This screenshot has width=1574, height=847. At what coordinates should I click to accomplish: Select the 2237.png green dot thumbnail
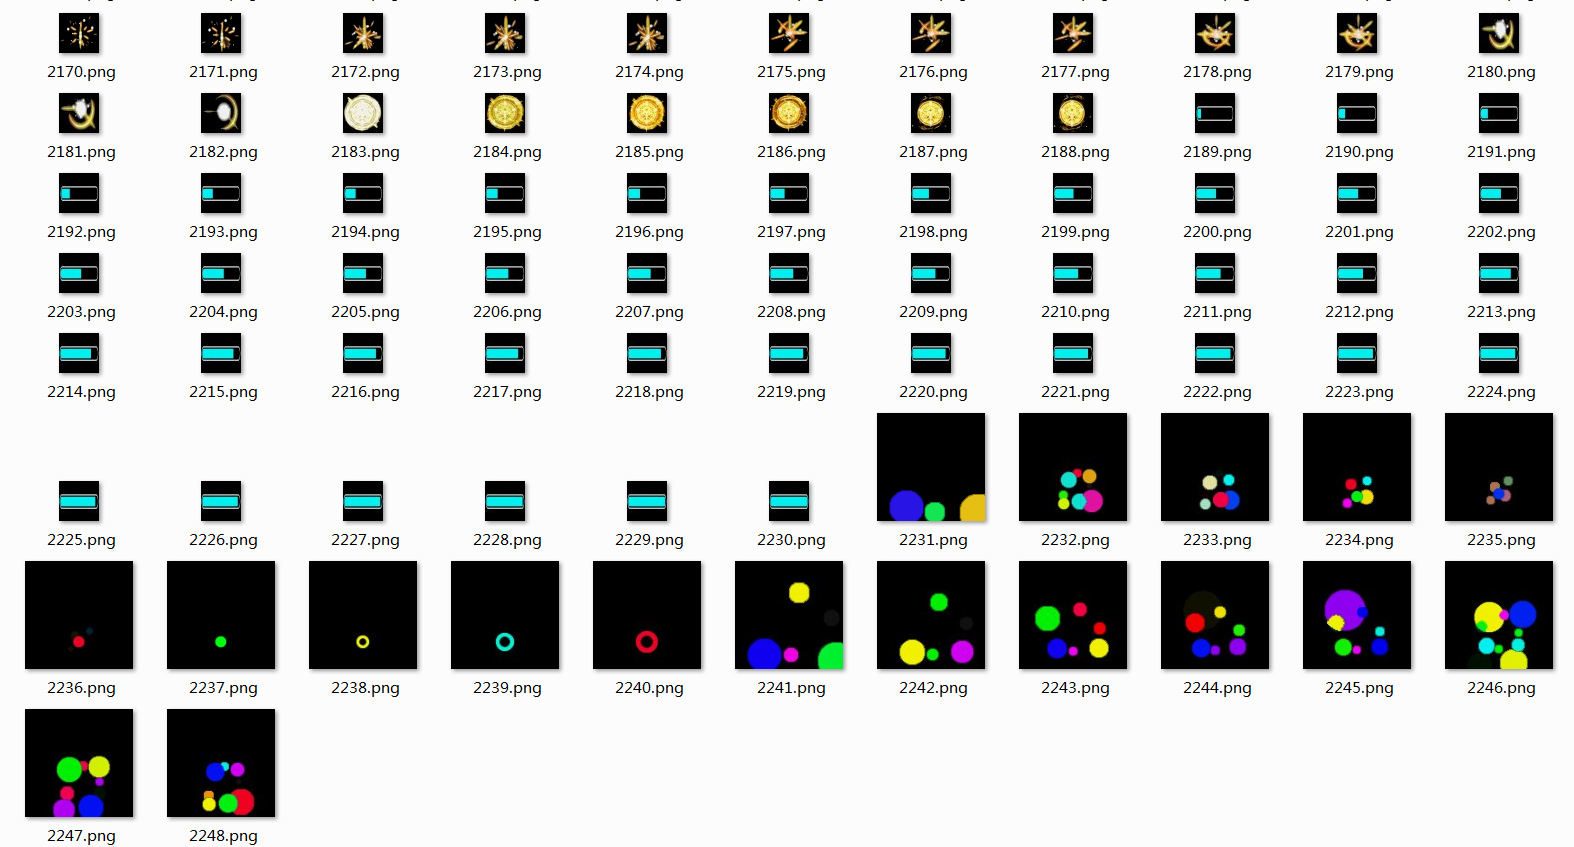click(x=221, y=615)
